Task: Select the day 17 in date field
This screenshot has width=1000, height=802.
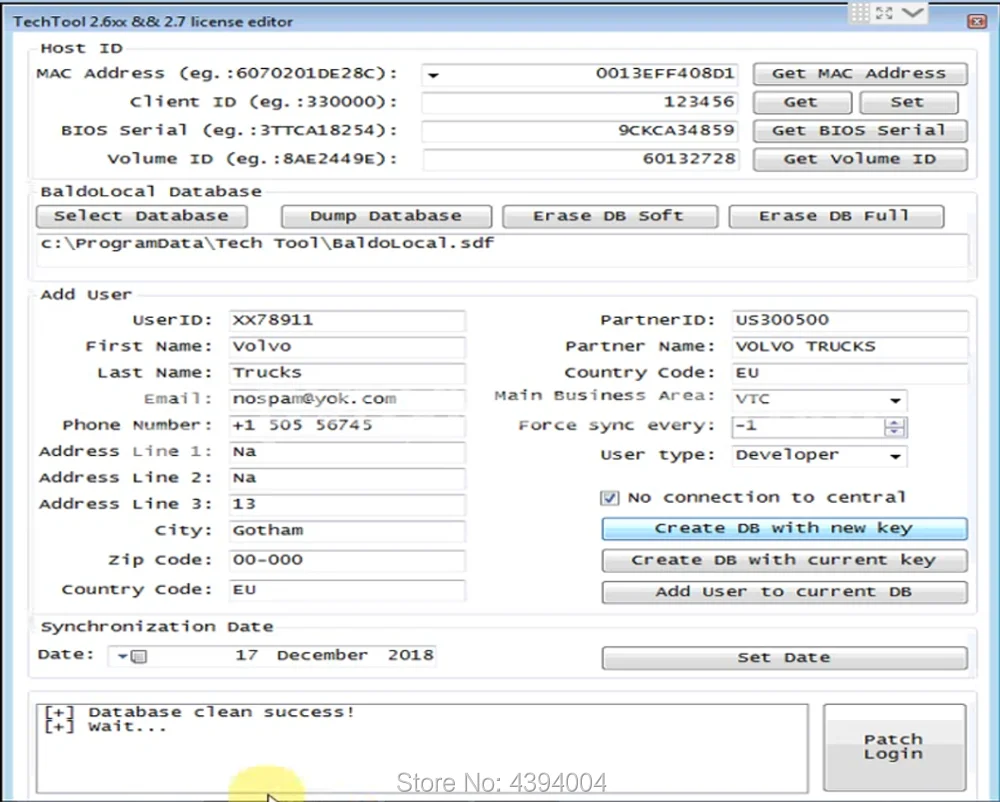Action: pyautogui.click(x=246, y=655)
